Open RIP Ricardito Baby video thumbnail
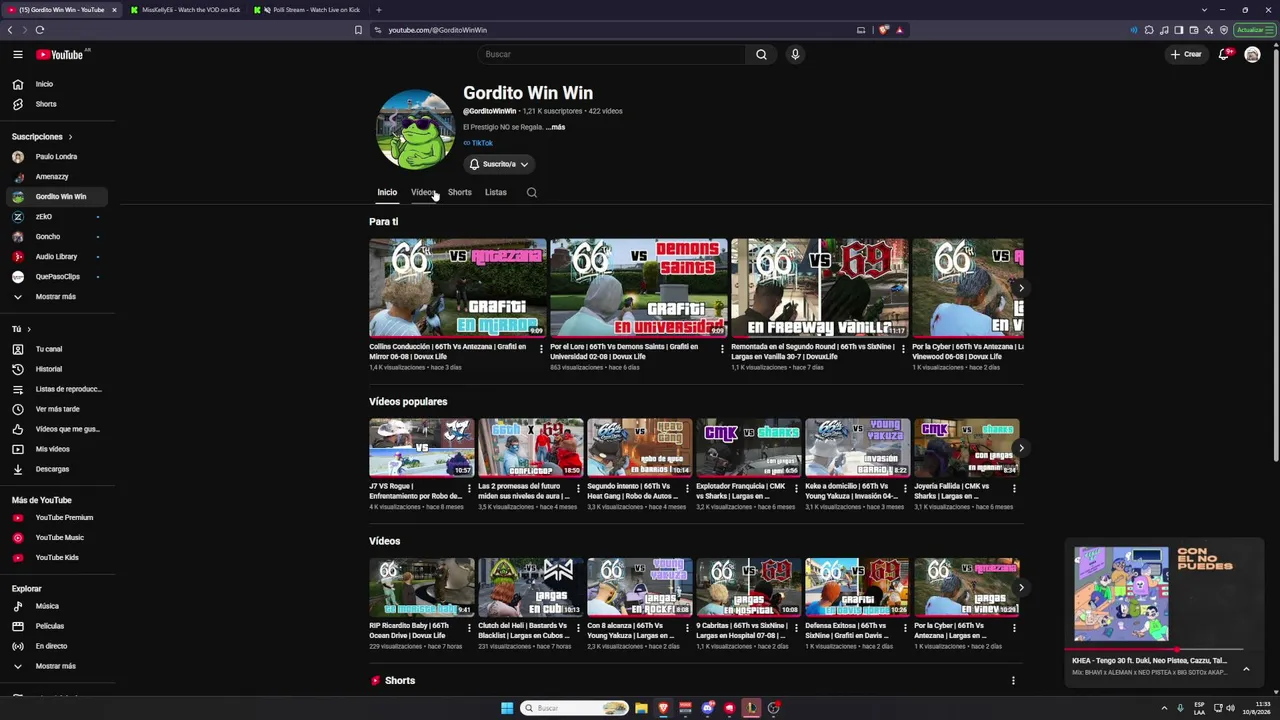The image size is (1280, 720). (x=421, y=588)
